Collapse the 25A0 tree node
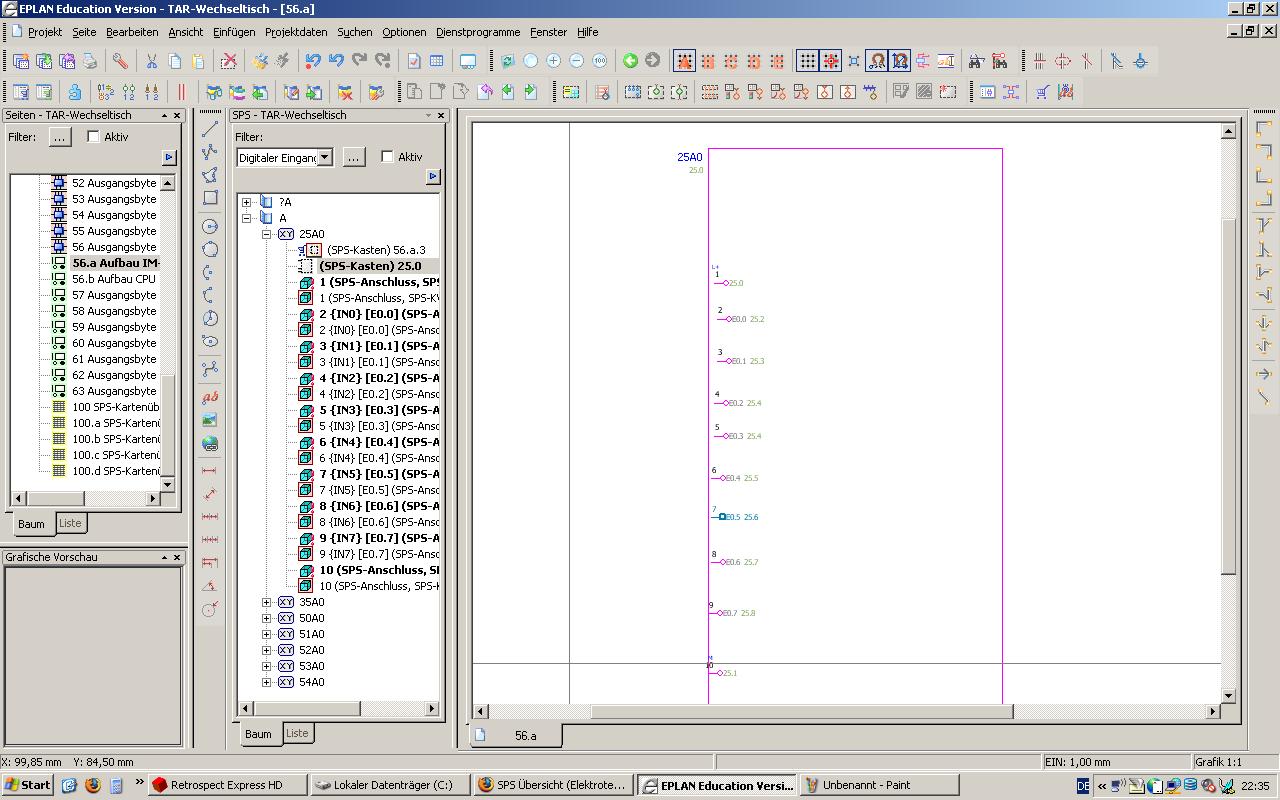 coord(267,234)
